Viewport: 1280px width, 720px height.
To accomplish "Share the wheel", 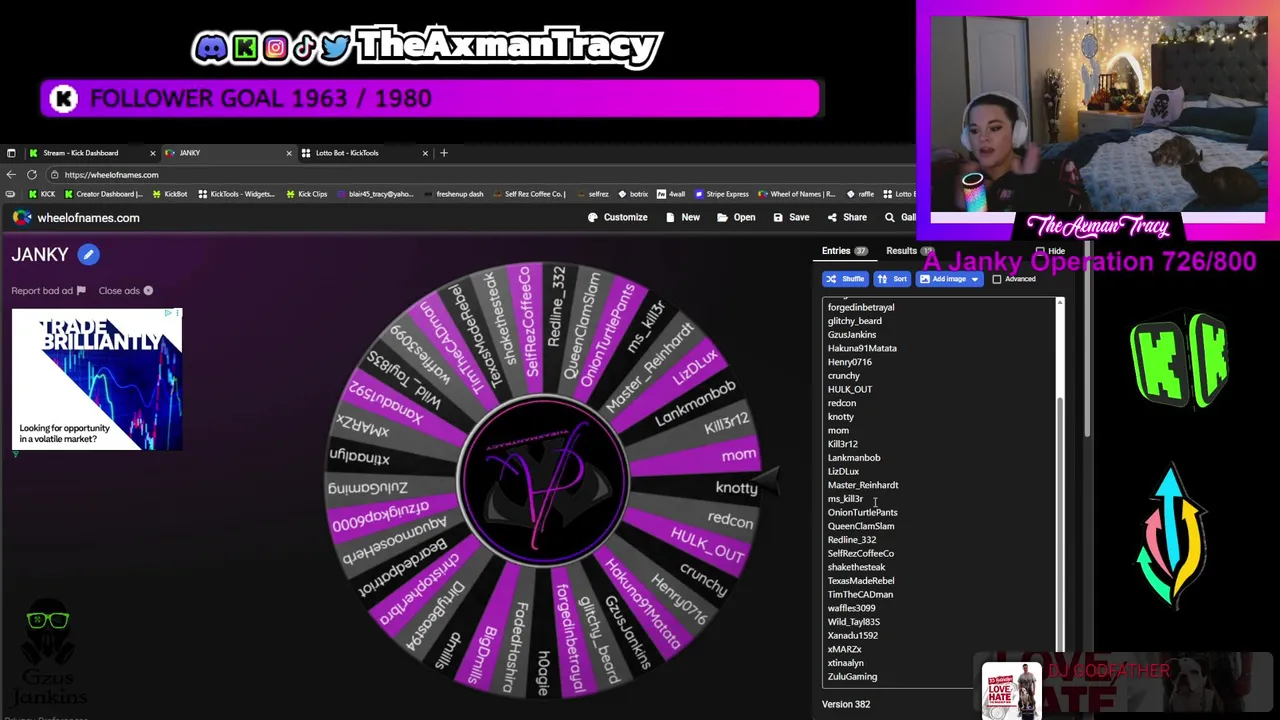I will (847, 217).
